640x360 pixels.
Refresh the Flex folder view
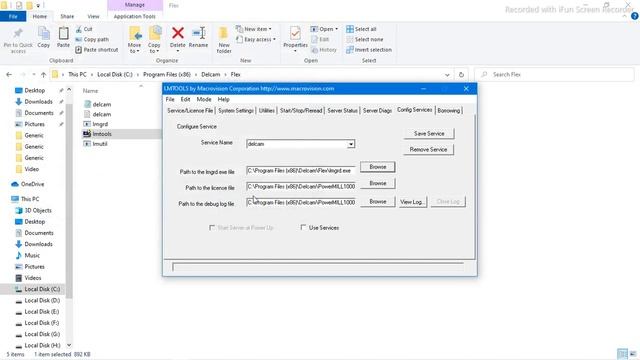[461, 75]
